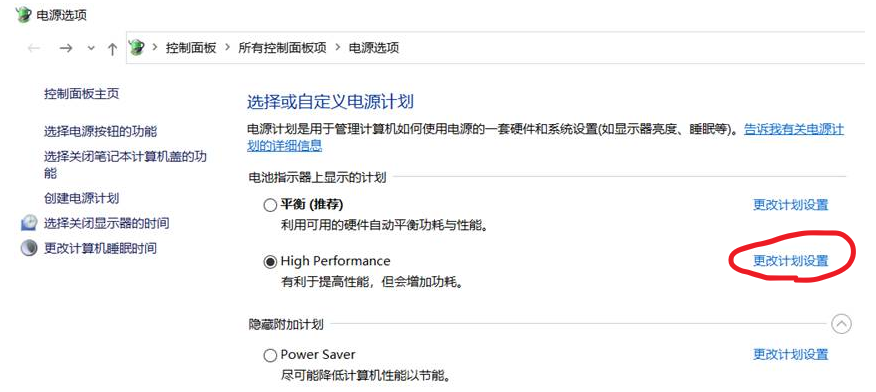Select the 平衡 (推荐) power plan
876x392 pixels.
(x=270, y=205)
